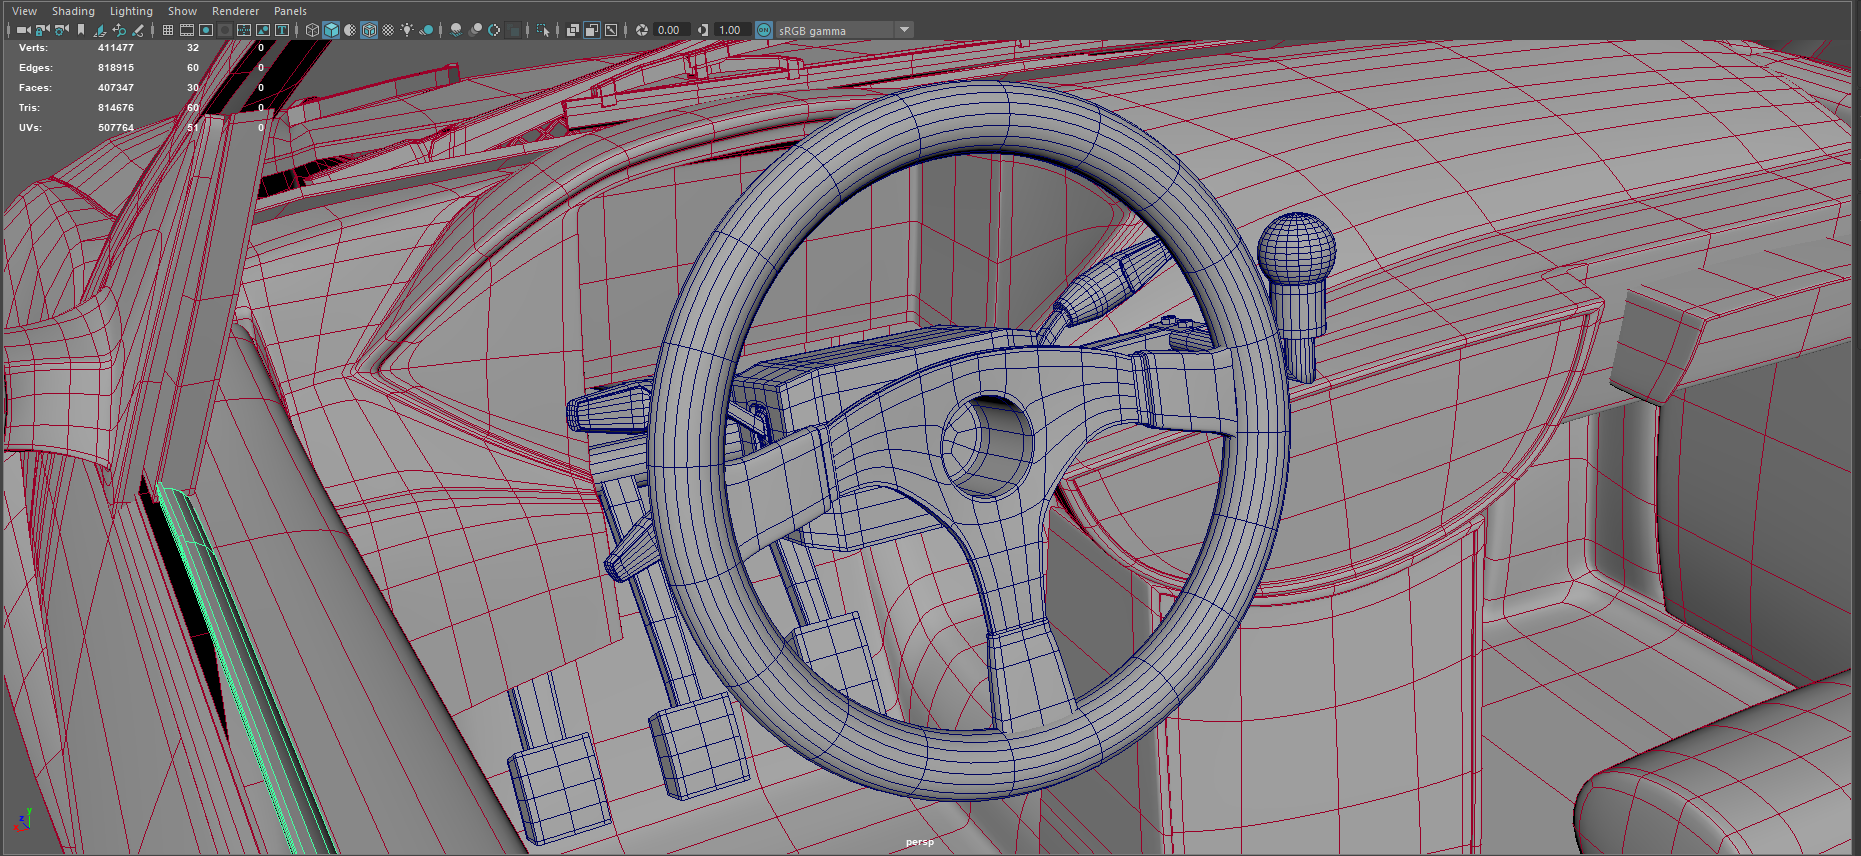
Task: Open the Shading menu
Action: [x=73, y=11]
